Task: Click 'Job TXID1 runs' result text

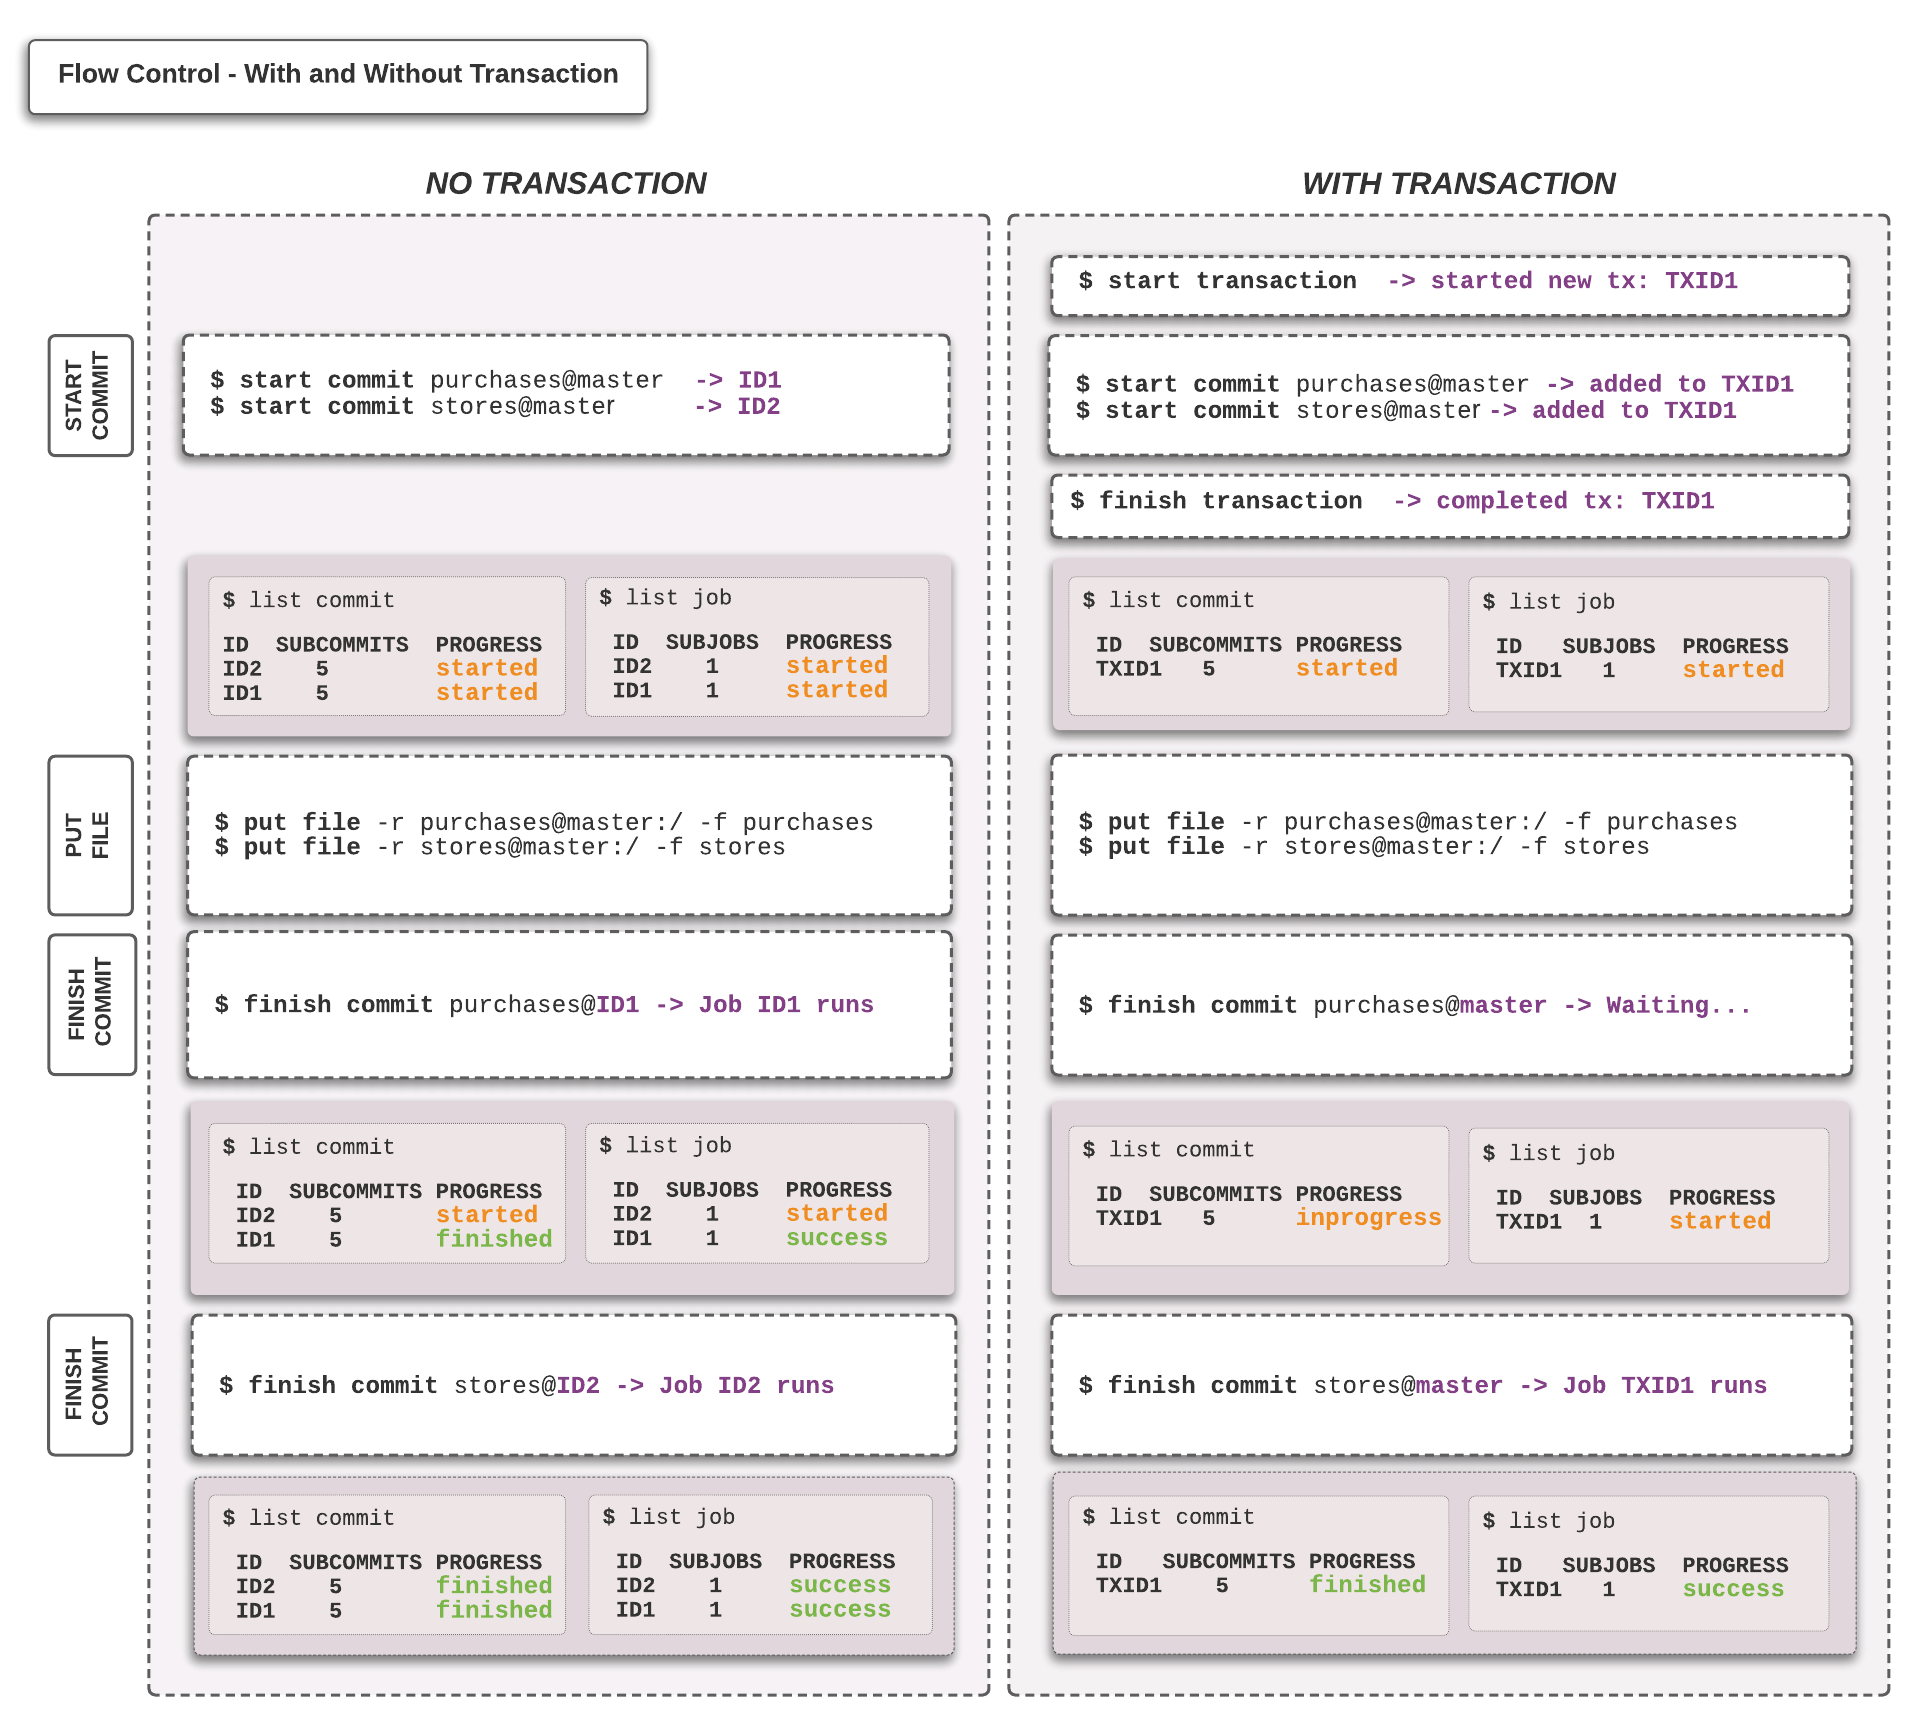Action: tap(1665, 1386)
